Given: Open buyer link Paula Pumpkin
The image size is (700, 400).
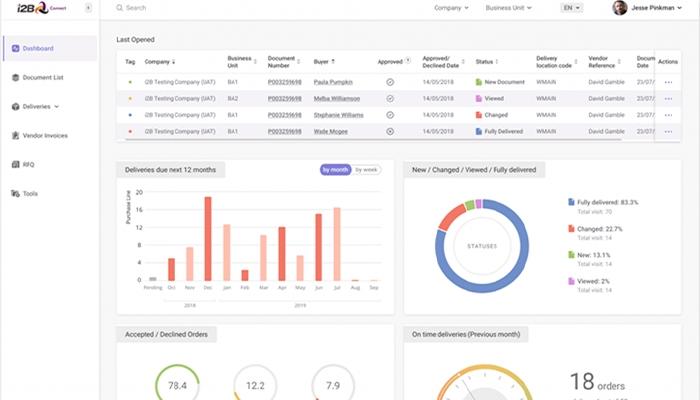Looking at the screenshot, I should point(333,82).
